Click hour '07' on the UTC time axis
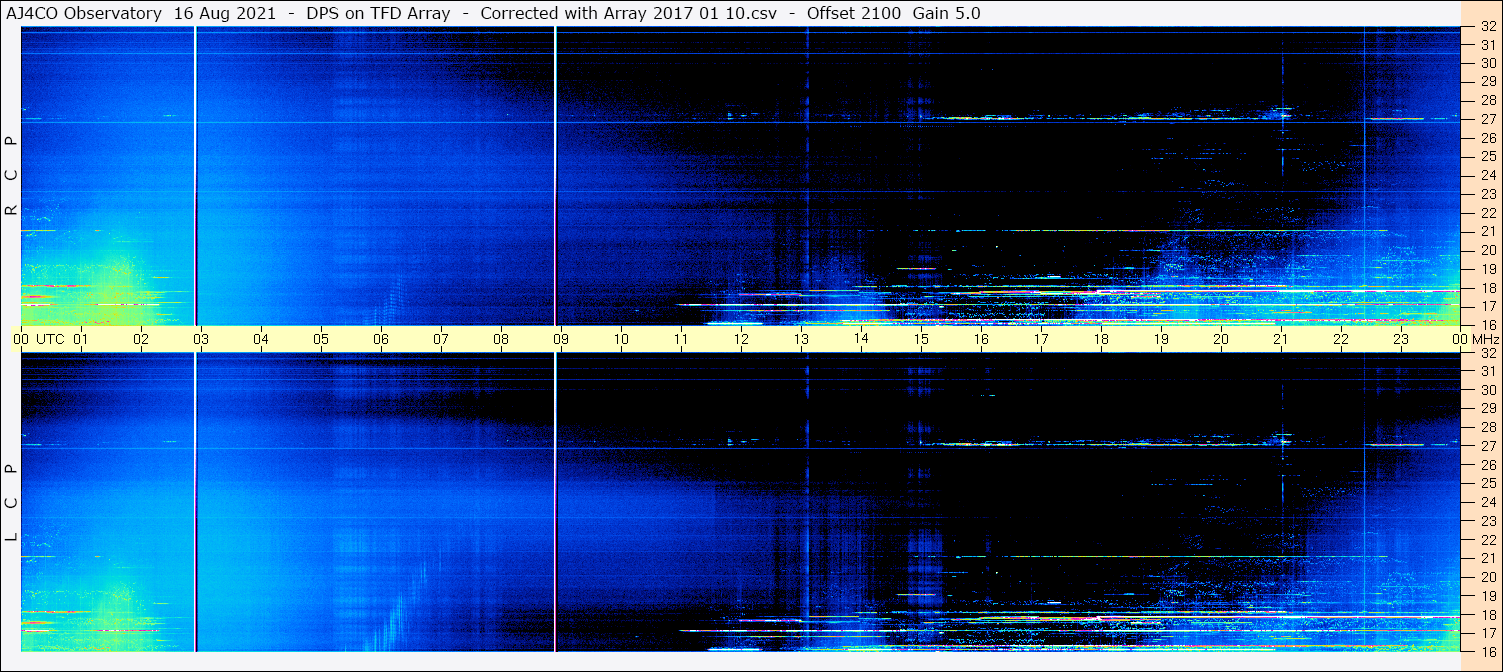 pyautogui.click(x=441, y=339)
